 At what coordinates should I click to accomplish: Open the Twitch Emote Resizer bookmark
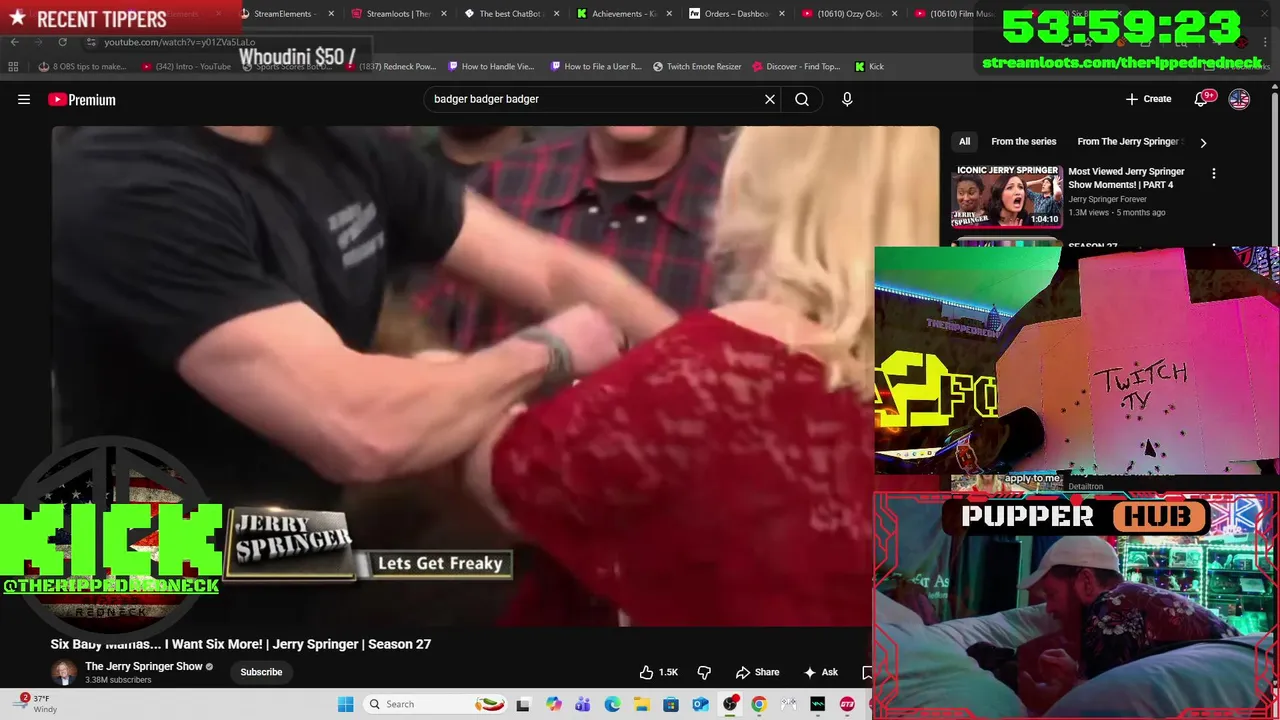coord(697,66)
